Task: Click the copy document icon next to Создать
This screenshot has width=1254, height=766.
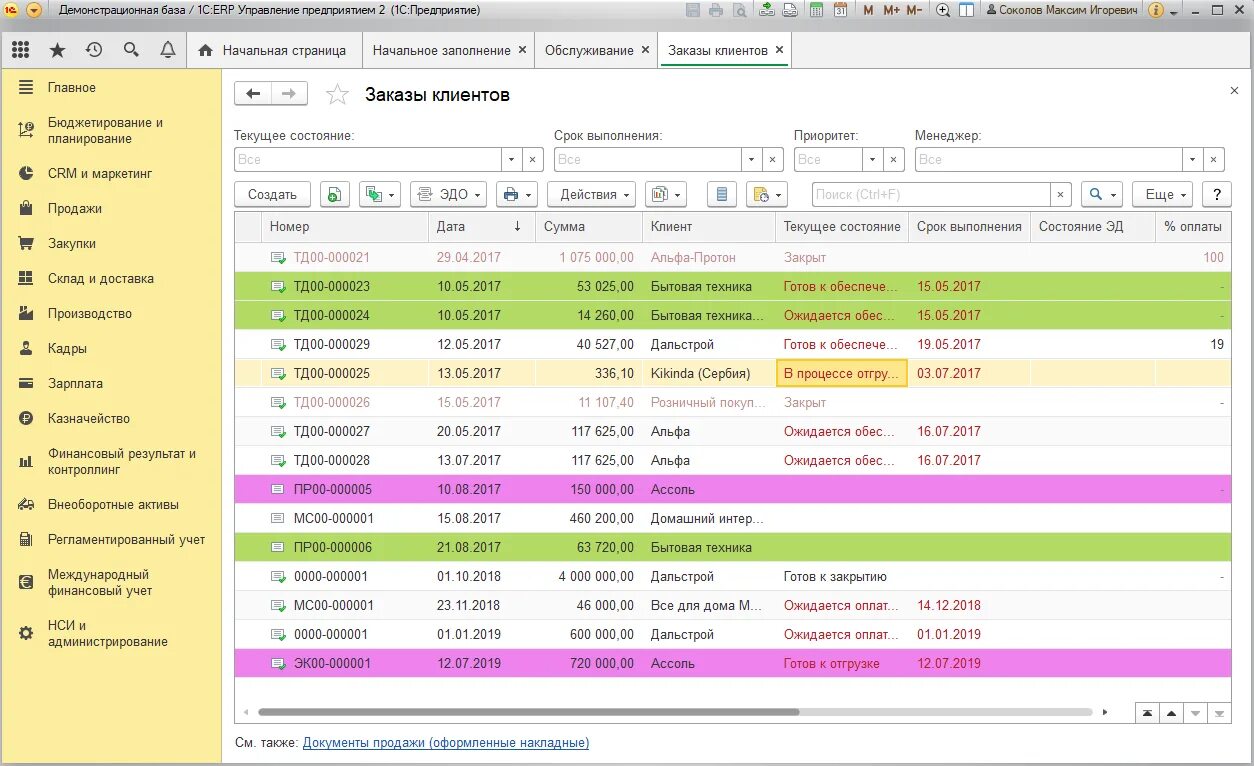Action: [334, 194]
